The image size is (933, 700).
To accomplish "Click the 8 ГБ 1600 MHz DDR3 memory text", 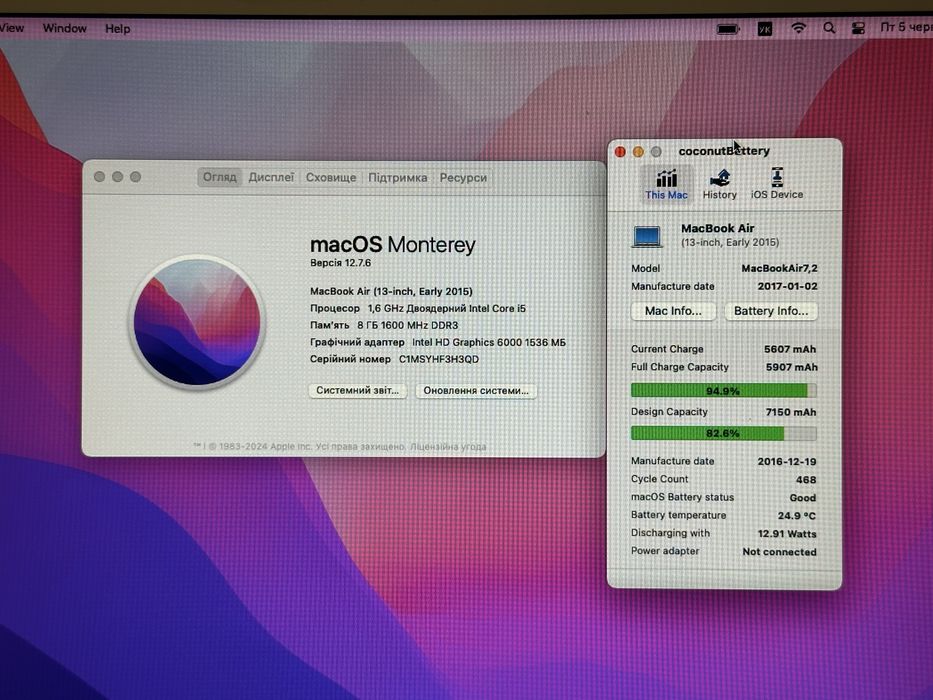I will pyautogui.click(x=408, y=325).
